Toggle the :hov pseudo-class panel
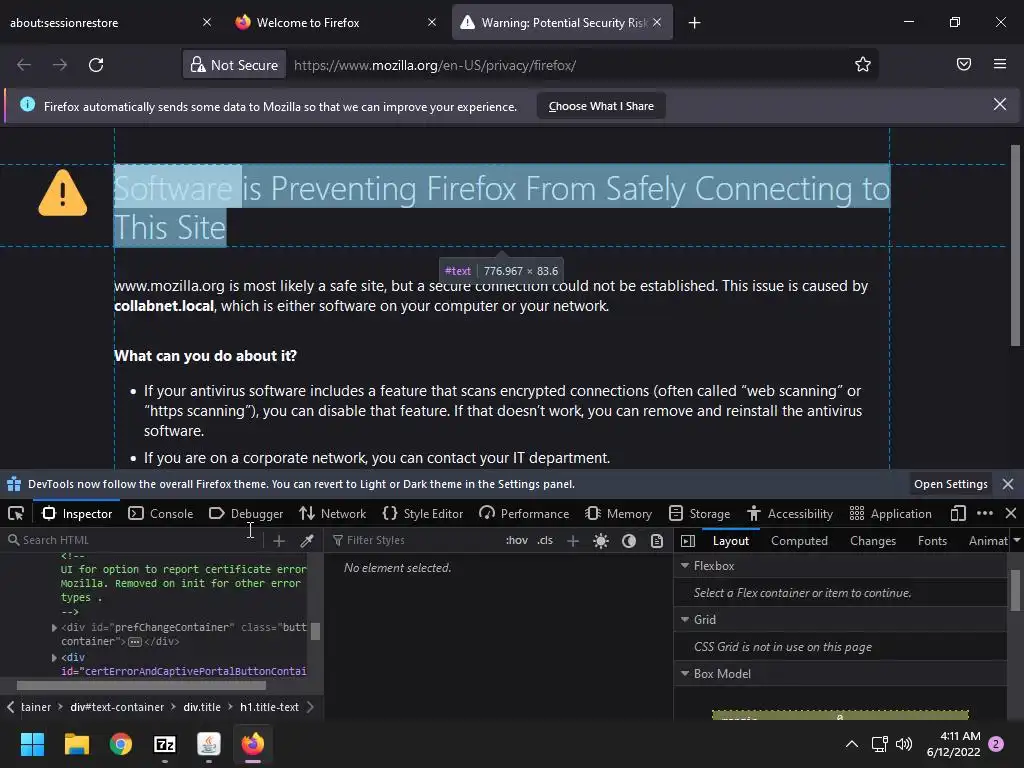 pyautogui.click(x=517, y=541)
